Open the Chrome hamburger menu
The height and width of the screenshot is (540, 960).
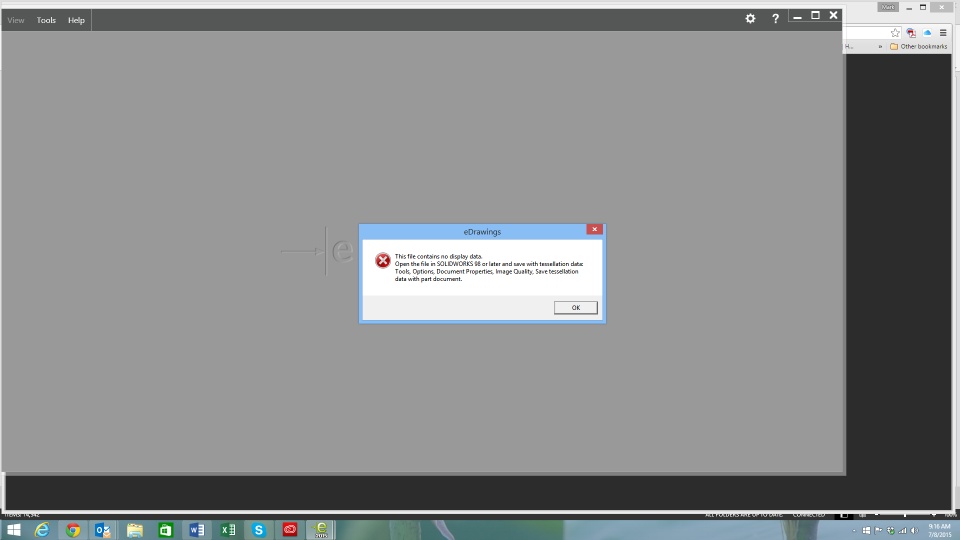(943, 33)
